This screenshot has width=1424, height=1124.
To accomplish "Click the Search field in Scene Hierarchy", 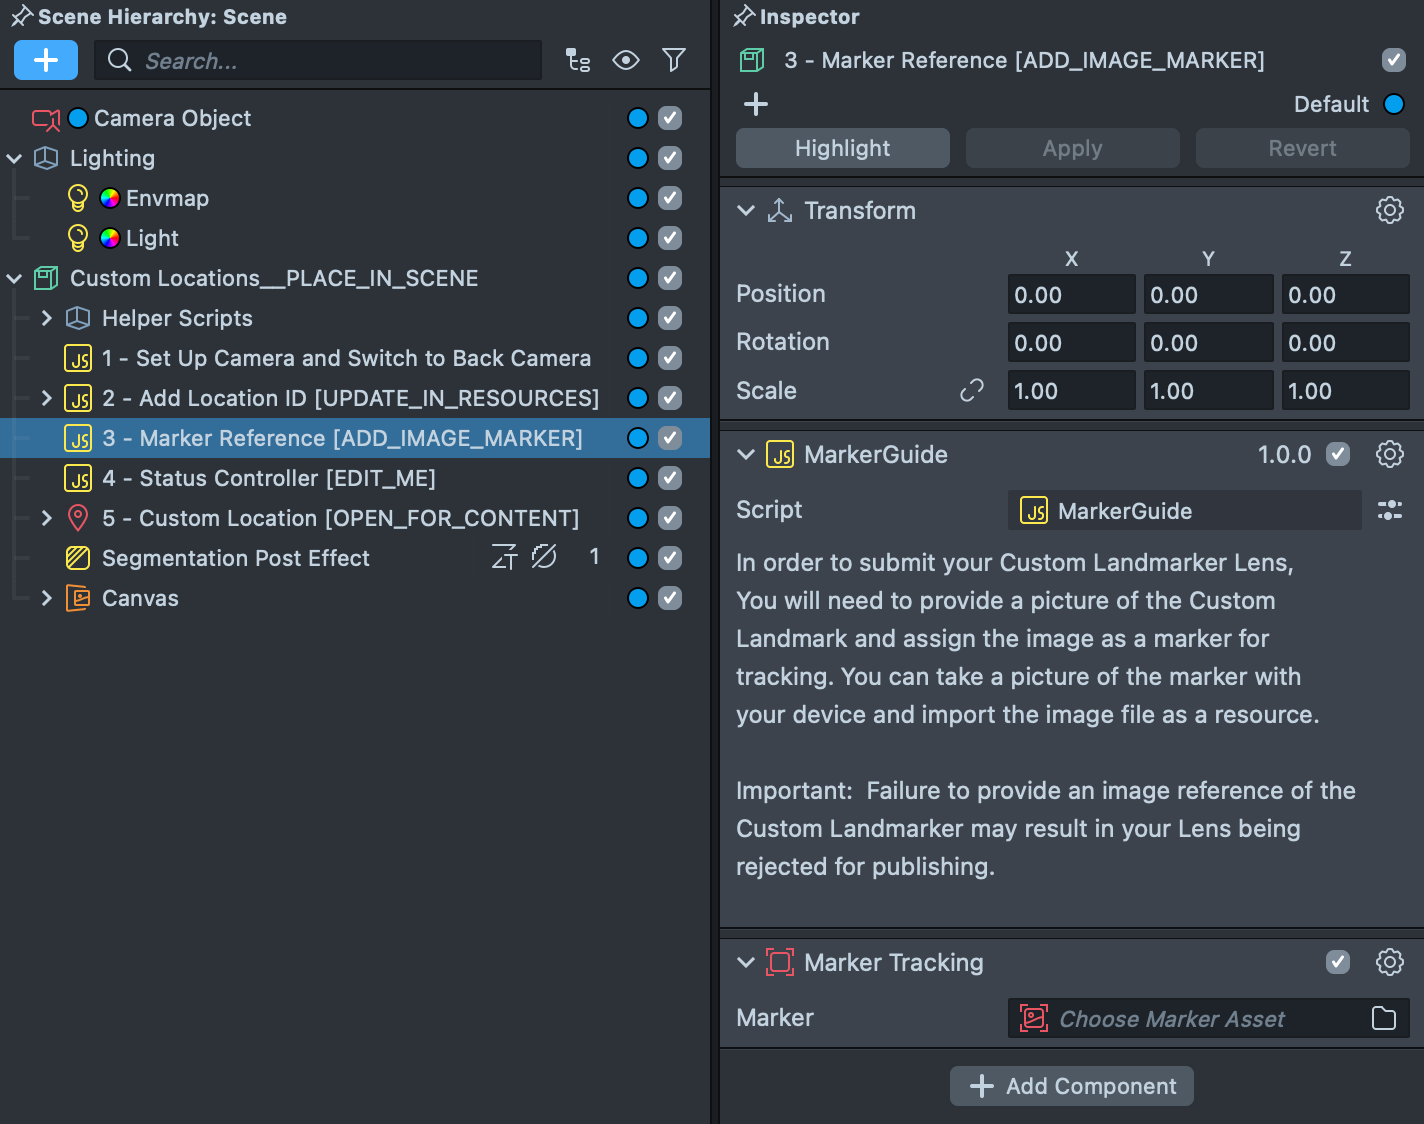I will (x=318, y=60).
